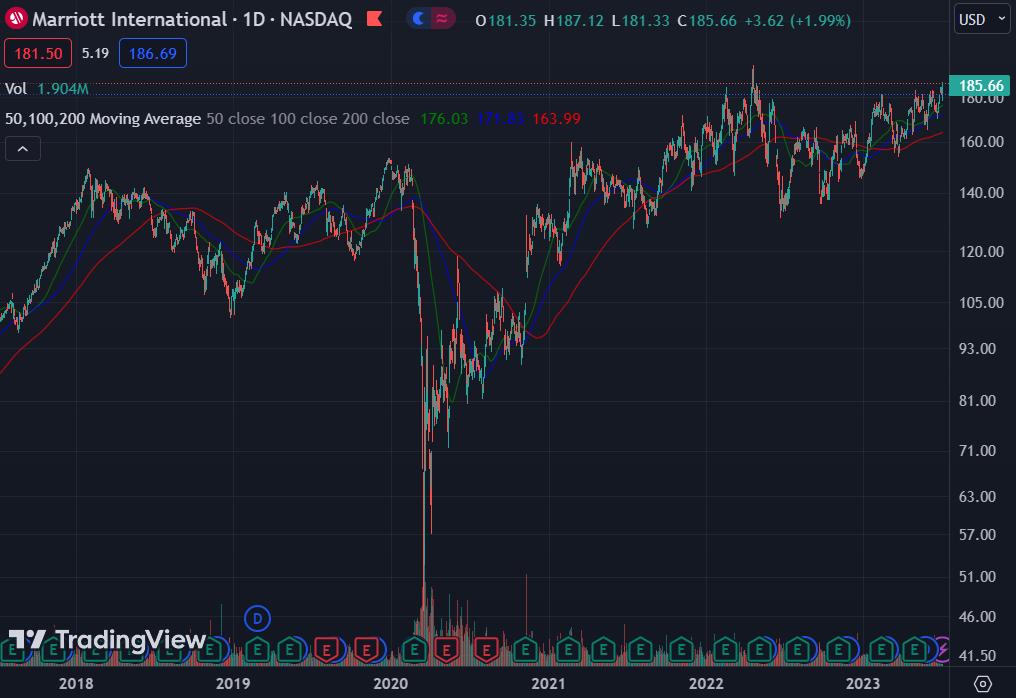
Task: Click the blue D dividend marker
Action: pos(257,619)
